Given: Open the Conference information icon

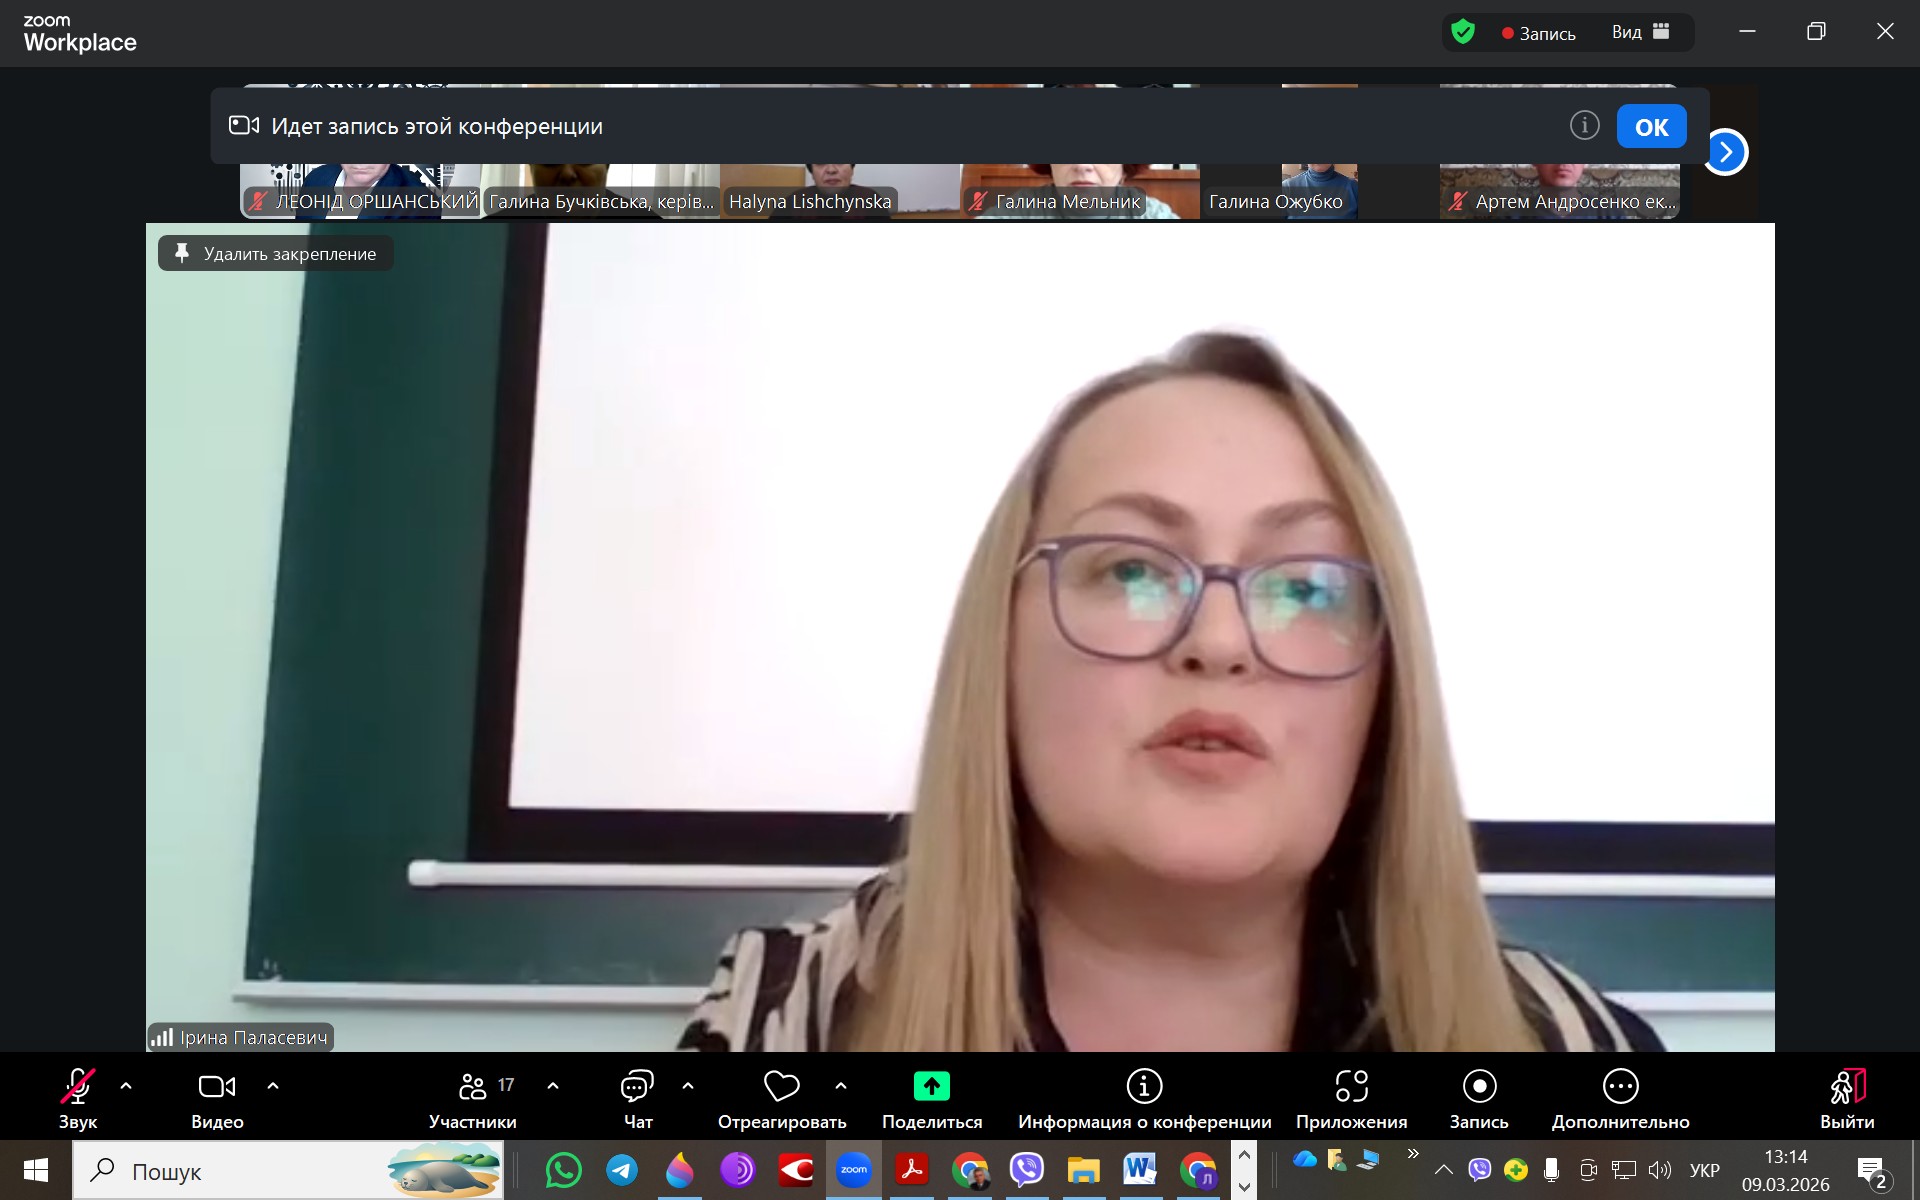Looking at the screenshot, I should pos(1144,1086).
